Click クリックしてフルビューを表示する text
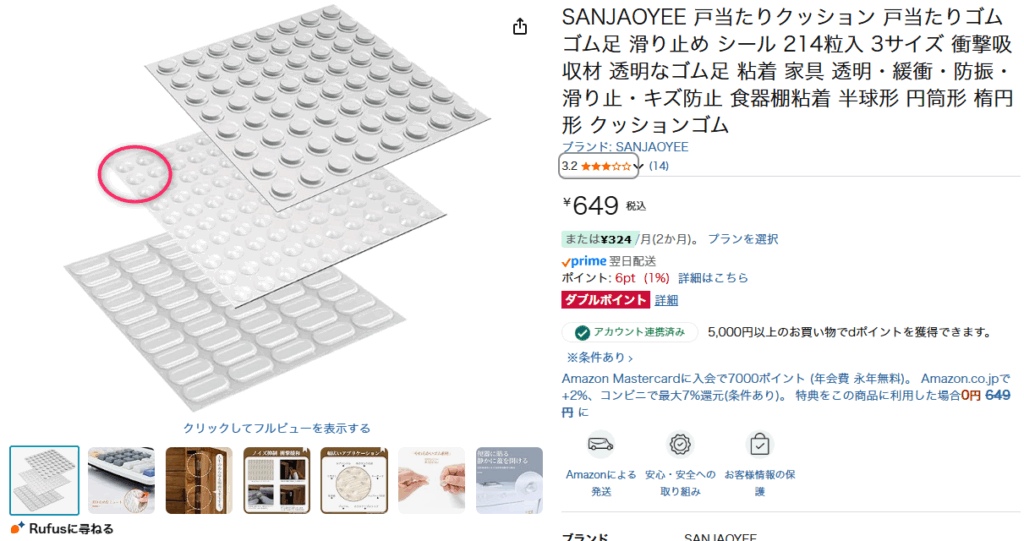The image size is (1024, 541). tap(277, 428)
